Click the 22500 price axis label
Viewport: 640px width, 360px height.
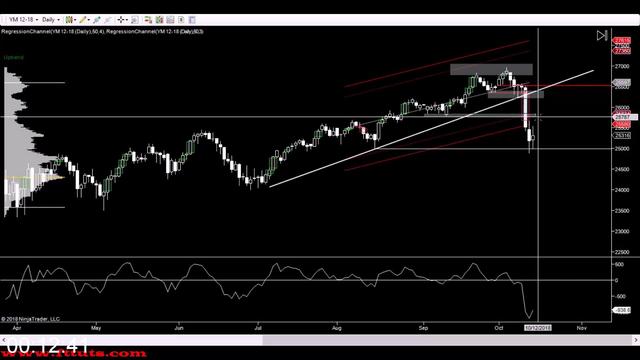tap(622, 252)
